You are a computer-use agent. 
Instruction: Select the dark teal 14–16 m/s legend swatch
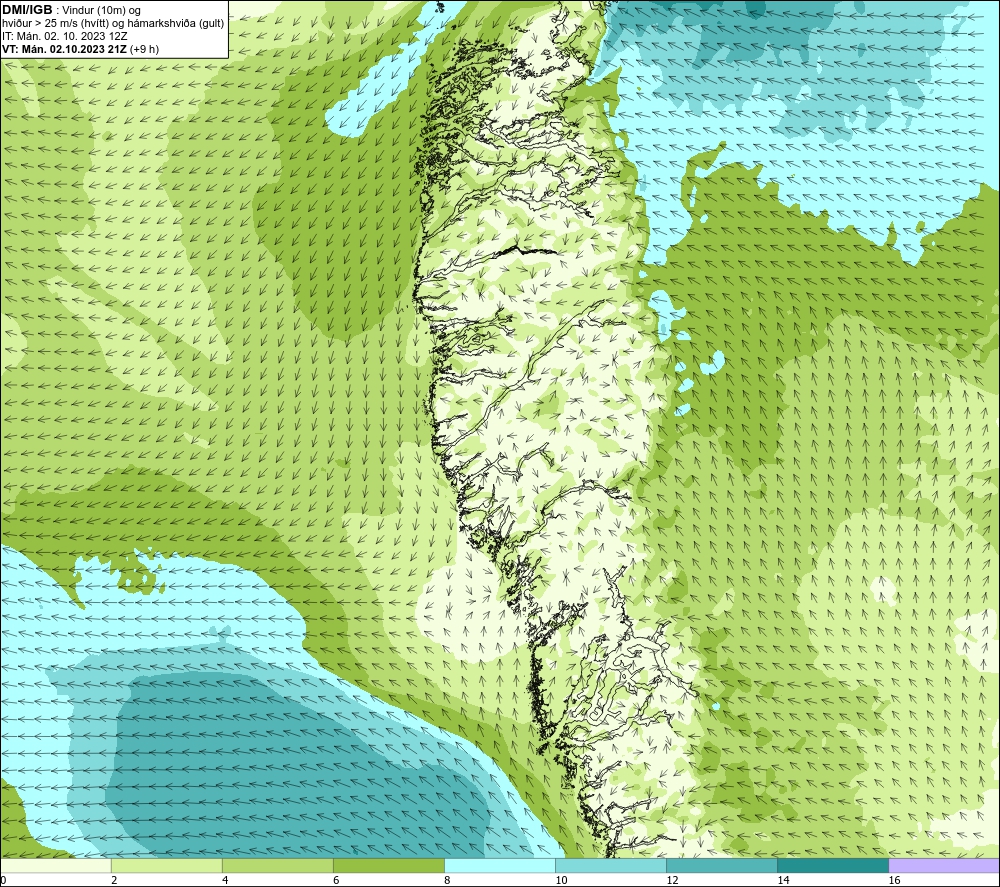(x=833, y=865)
